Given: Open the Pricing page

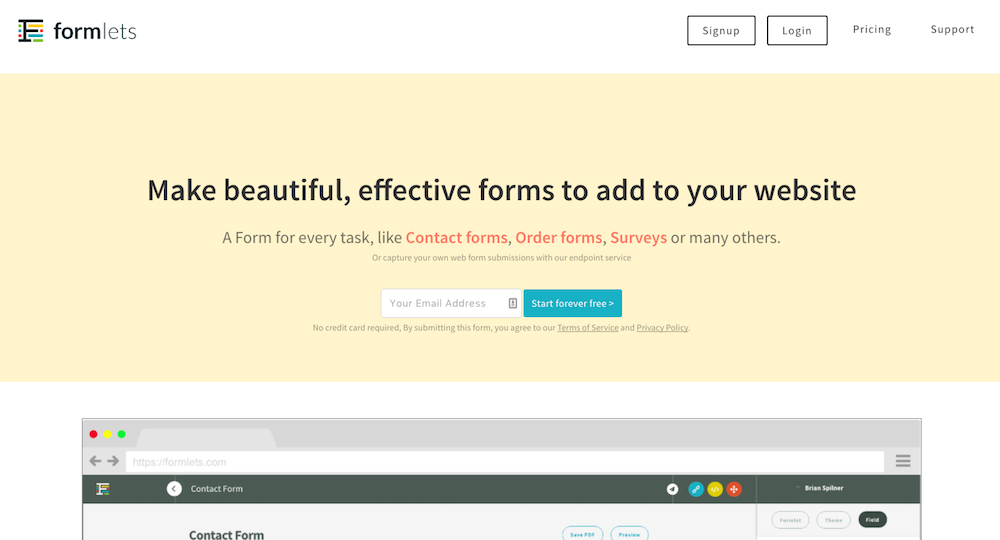Looking at the screenshot, I should click(x=871, y=30).
